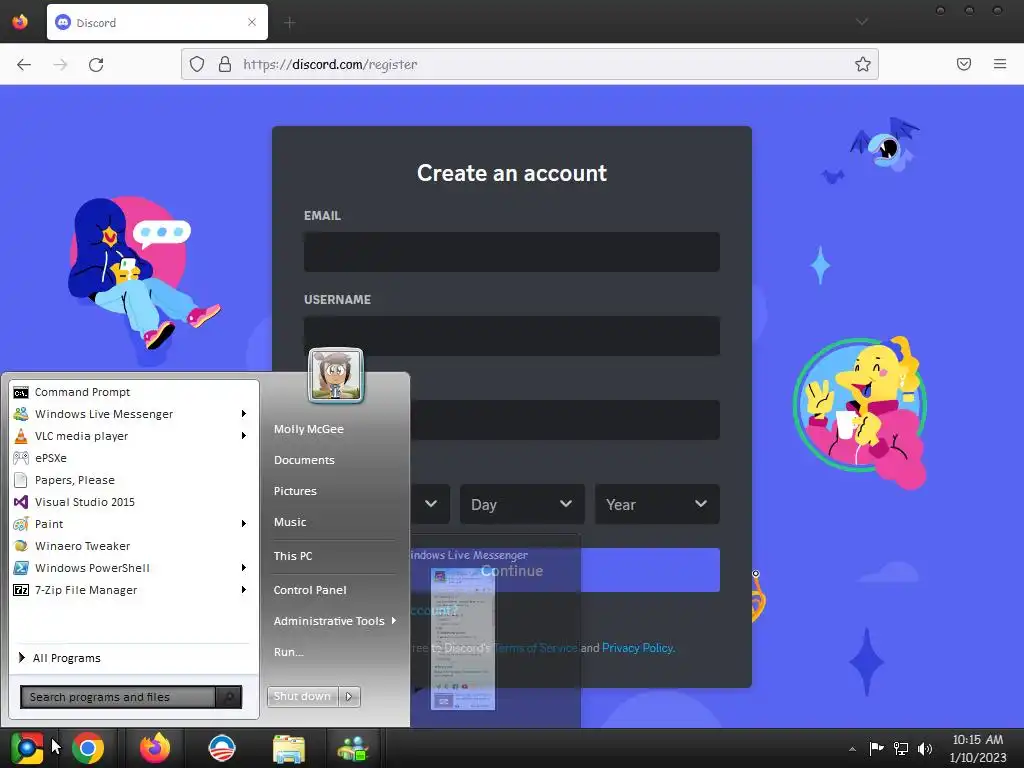
Task: Expand Windows Live Messenger submenu arrow
Action: 244,414
